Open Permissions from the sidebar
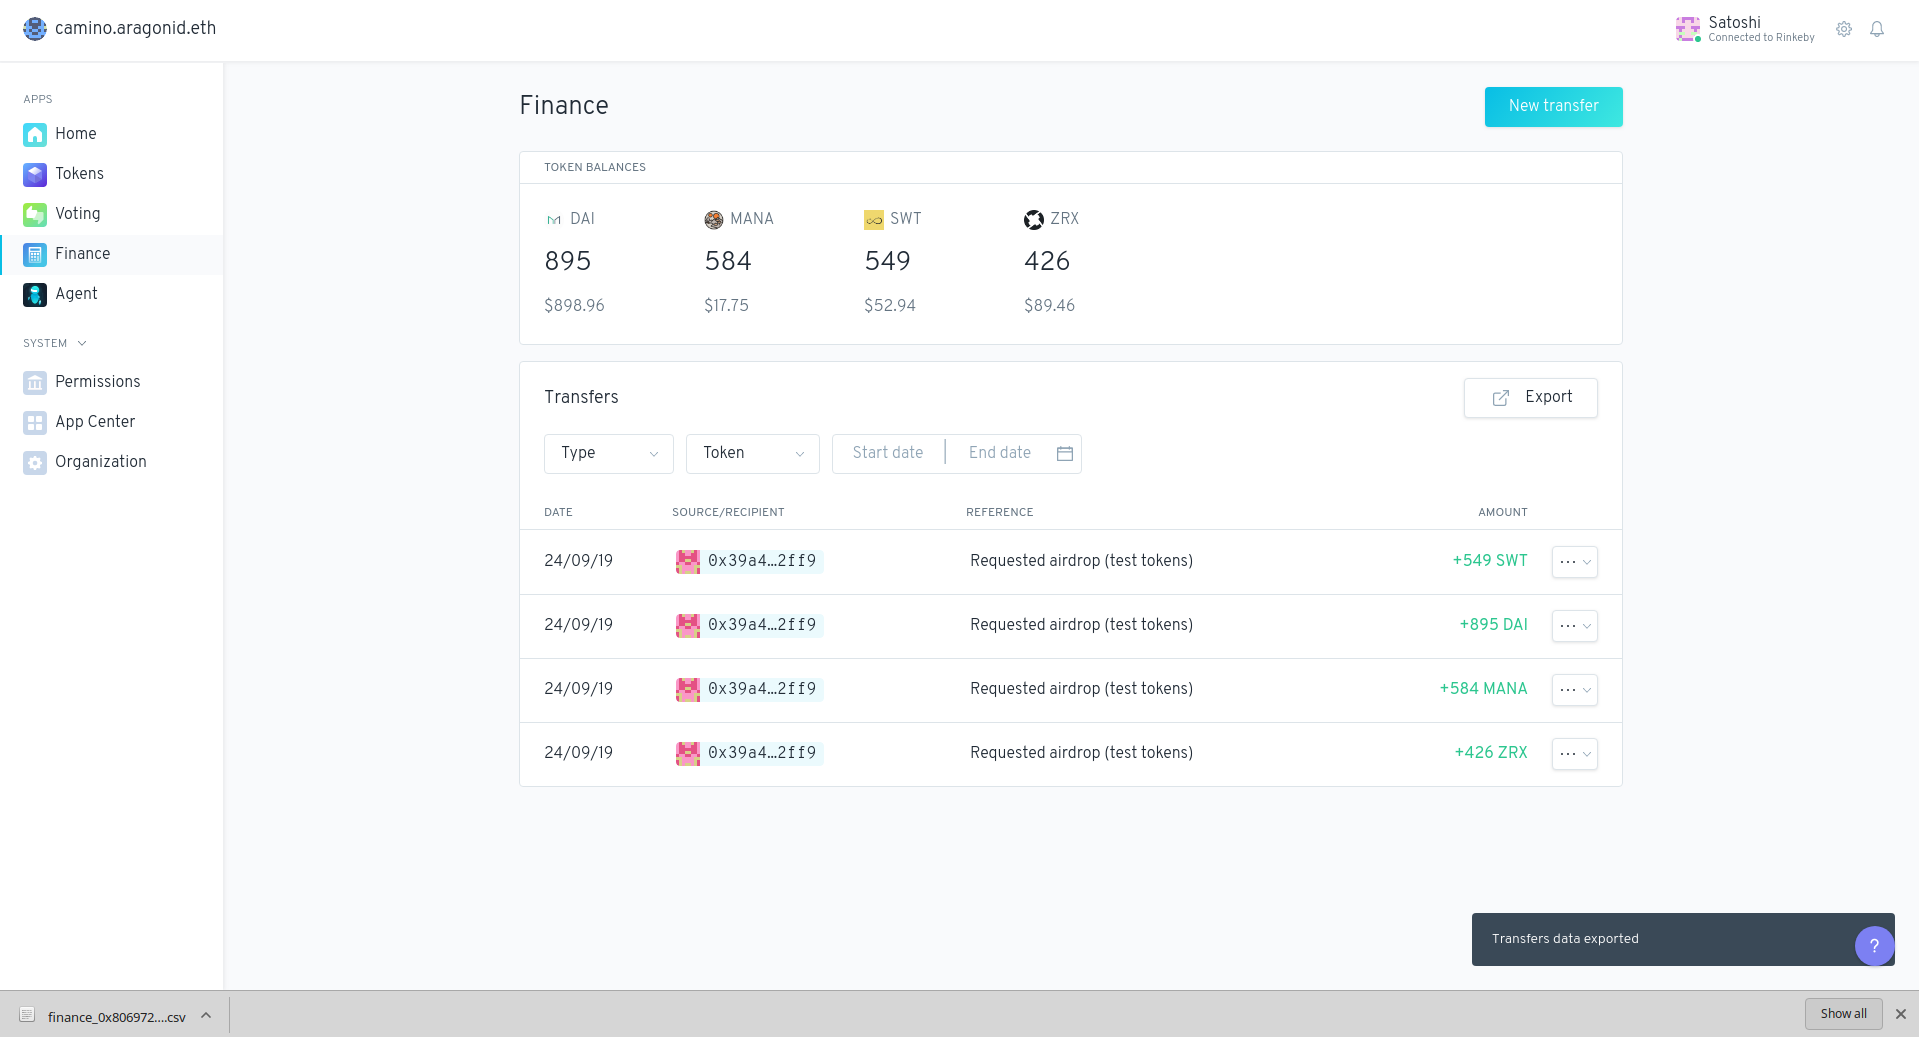 pos(97,382)
